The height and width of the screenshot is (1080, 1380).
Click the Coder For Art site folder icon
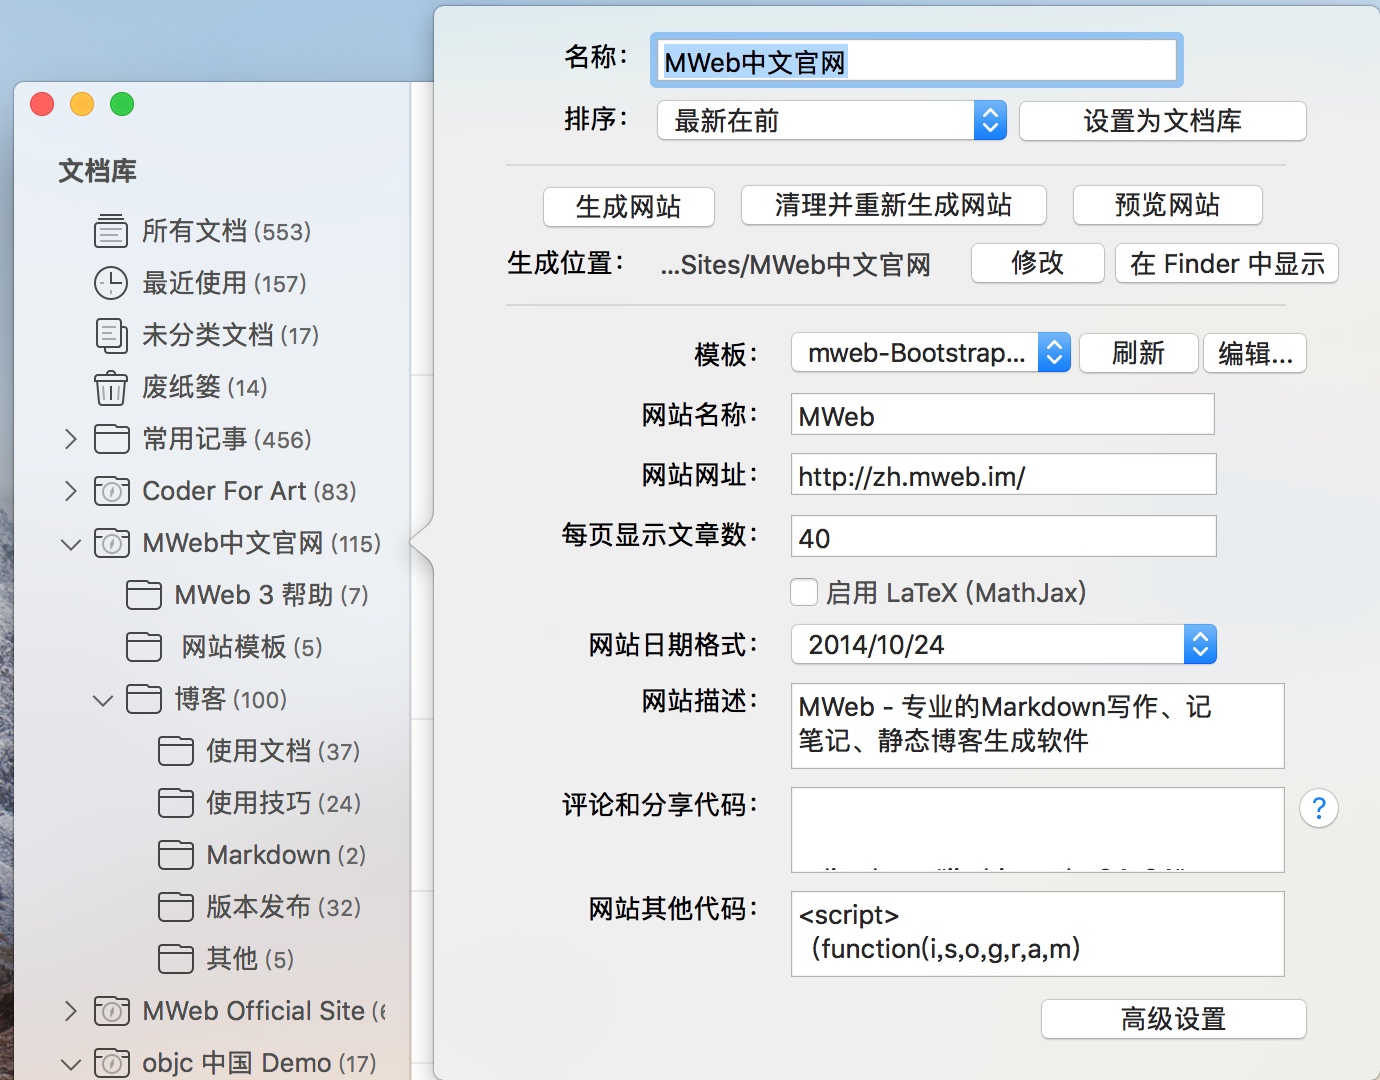pos(111,491)
